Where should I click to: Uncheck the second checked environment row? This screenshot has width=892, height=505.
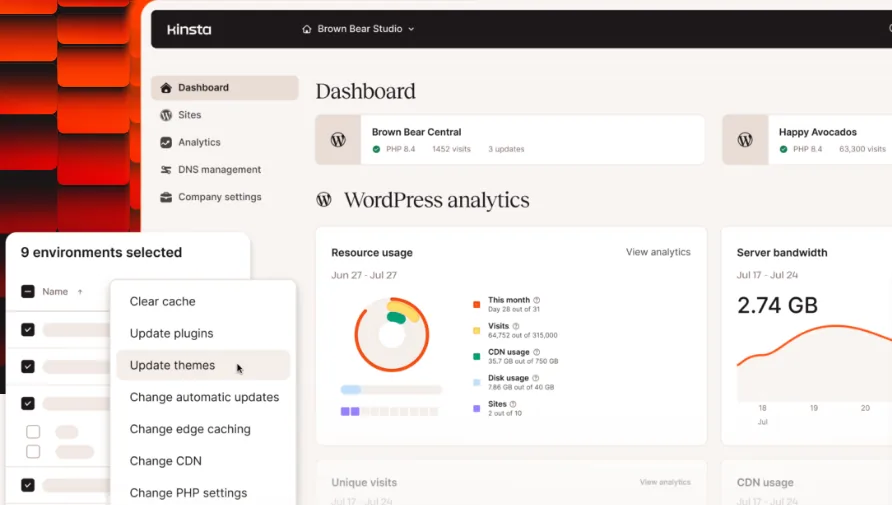pyautogui.click(x=28, y=367)
